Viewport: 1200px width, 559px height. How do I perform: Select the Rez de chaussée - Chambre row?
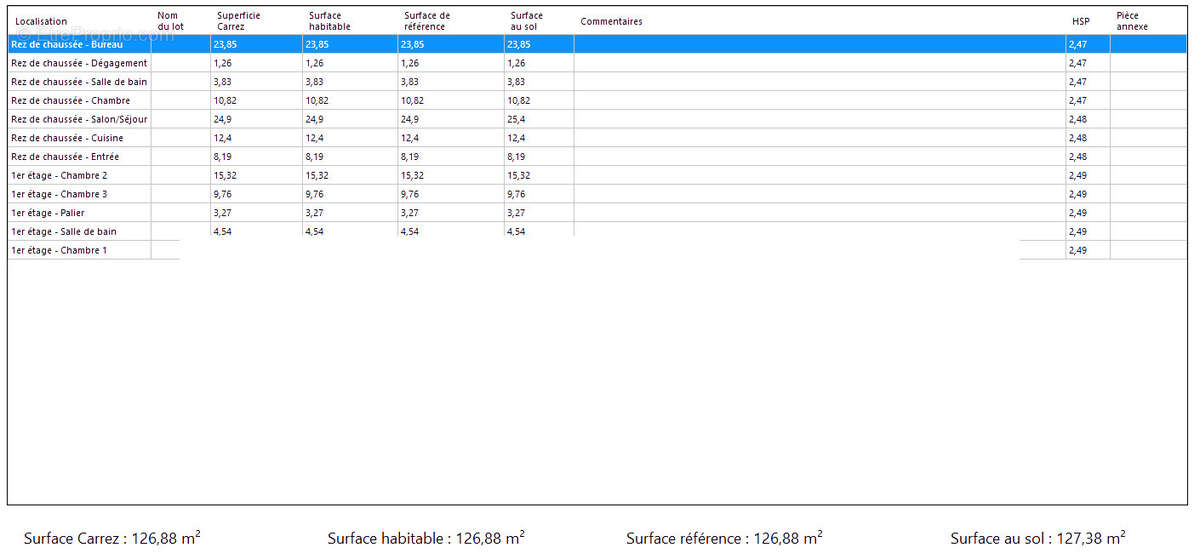pos(598,100)
